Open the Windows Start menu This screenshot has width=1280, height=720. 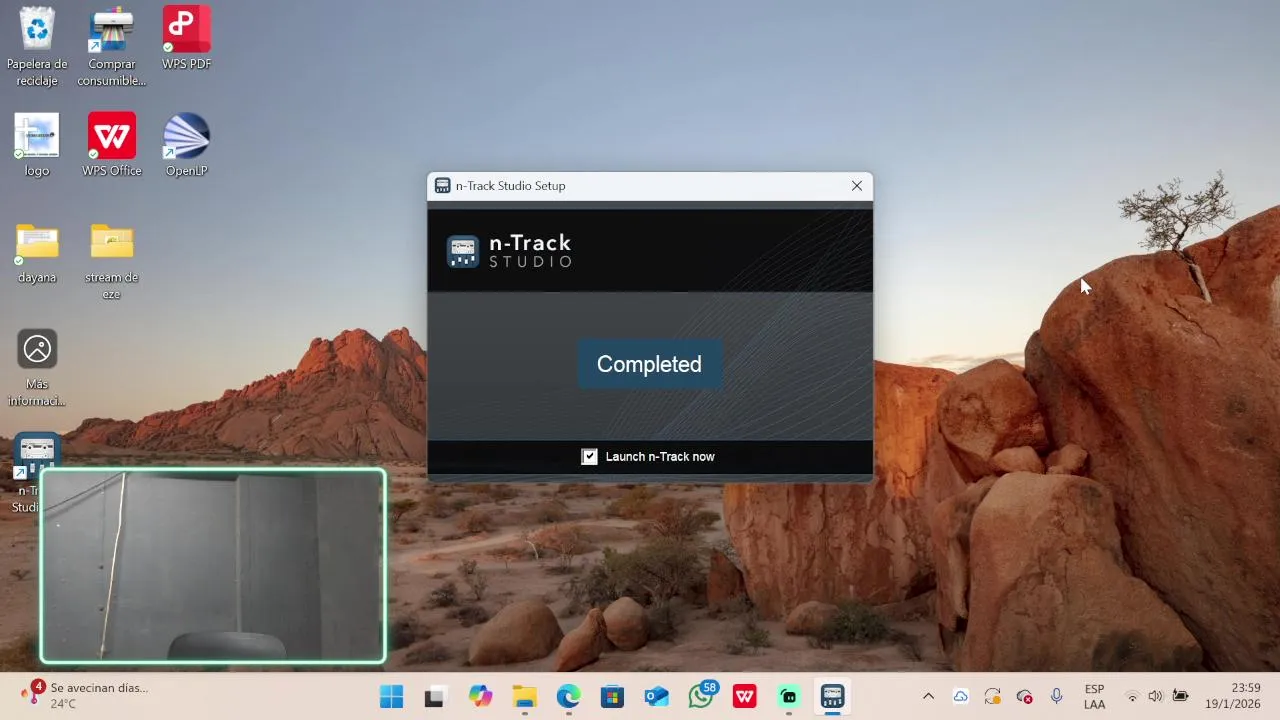(391, 696)
